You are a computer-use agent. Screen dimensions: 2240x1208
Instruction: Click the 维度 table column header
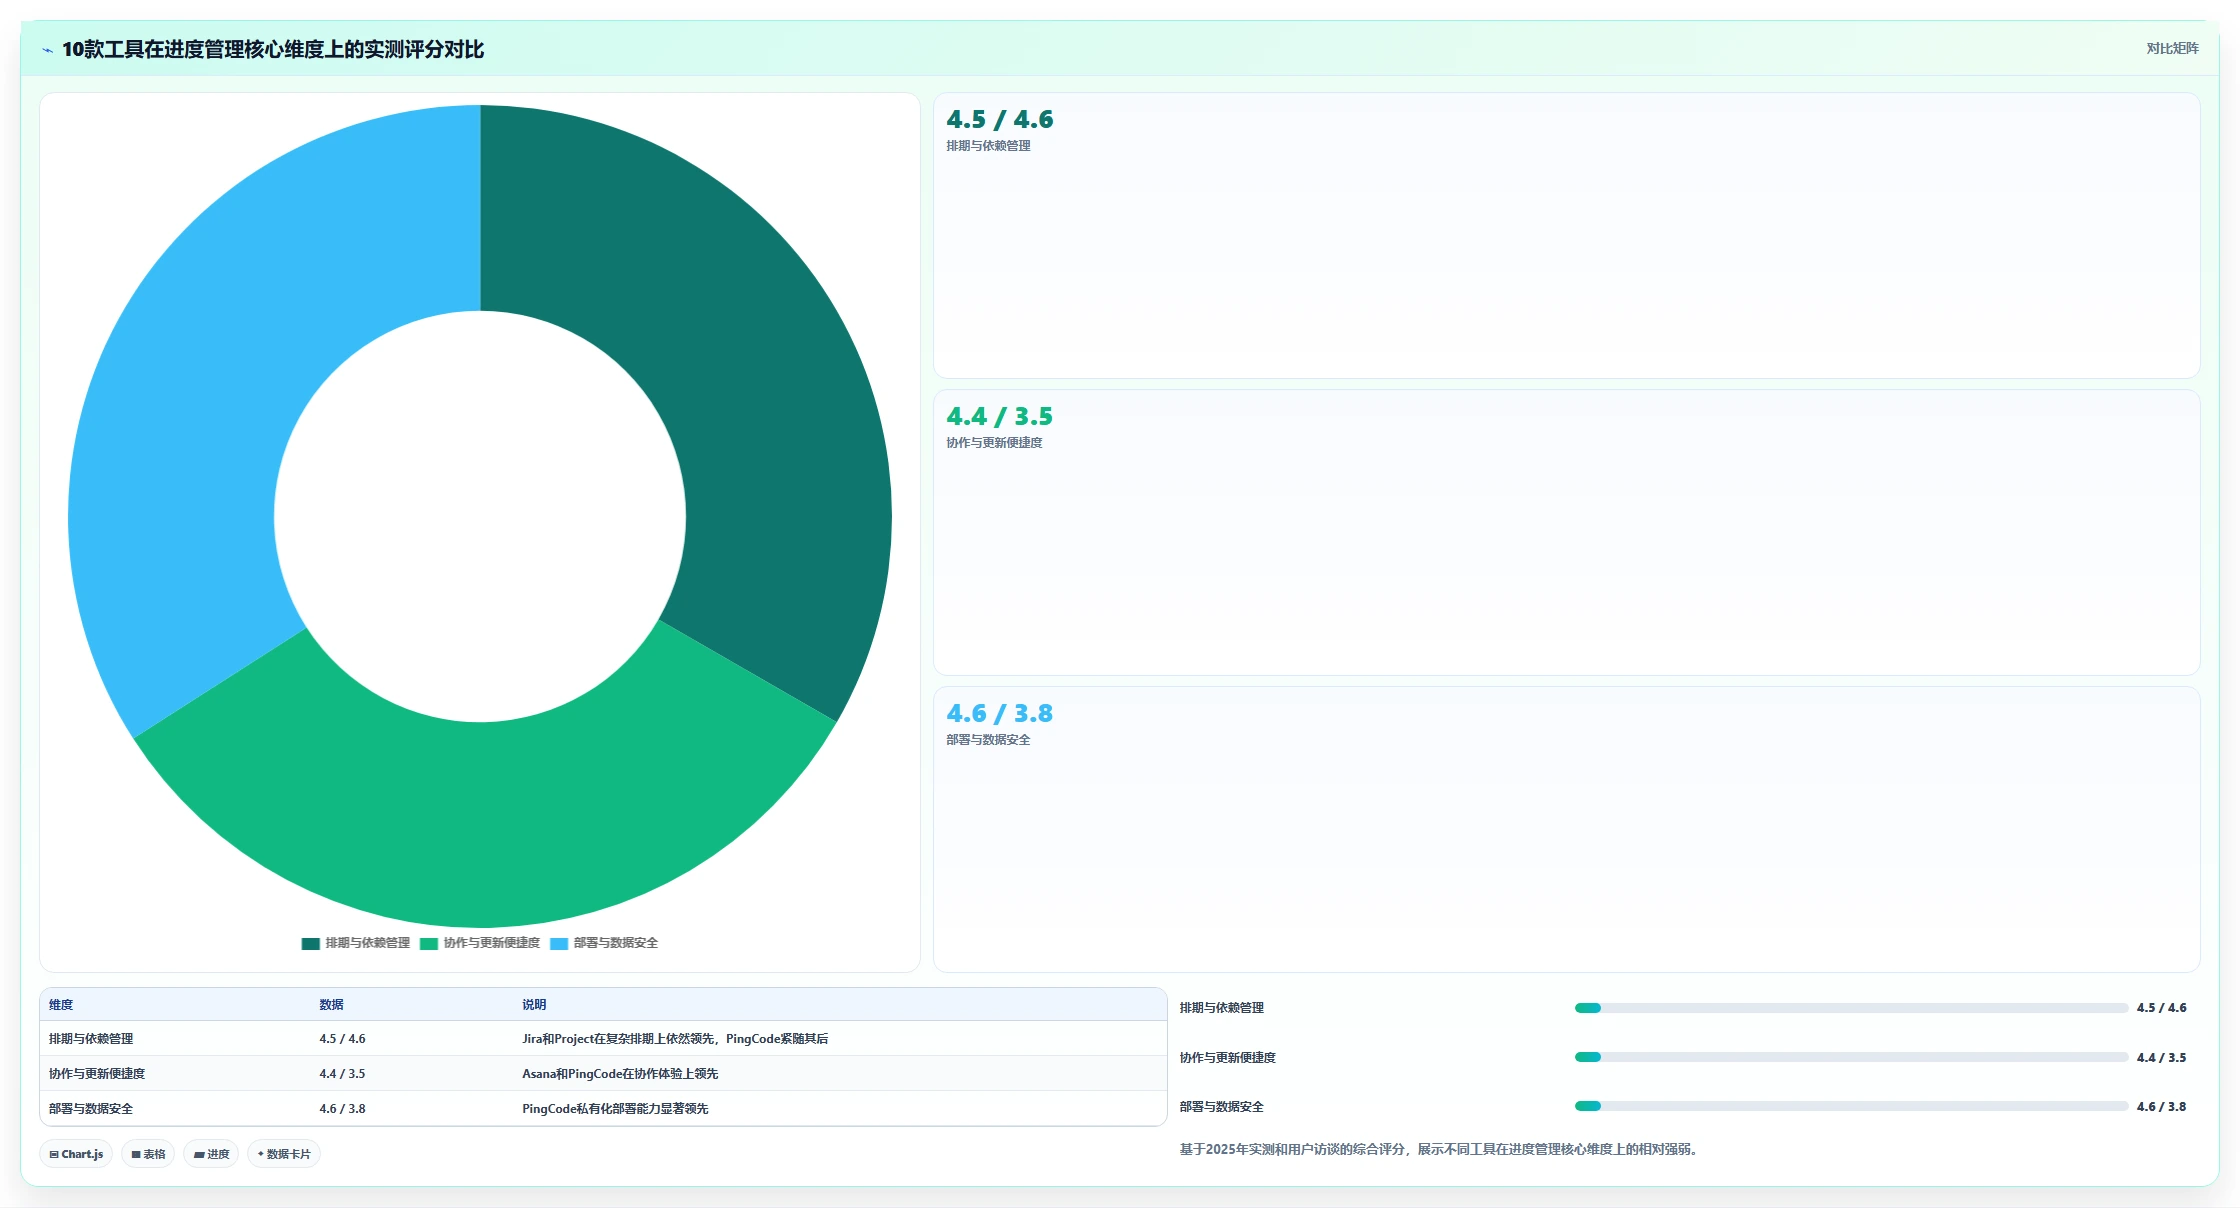(x=61, y=1005)
